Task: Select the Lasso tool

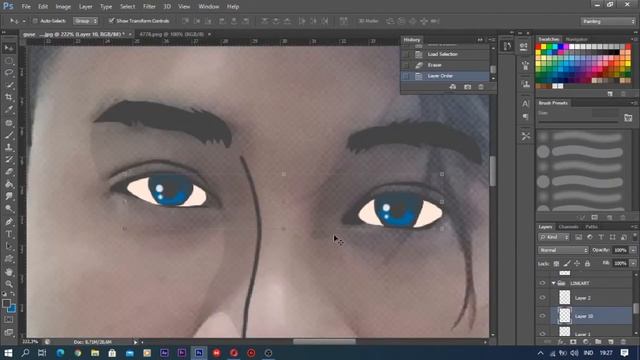Action: [x=9, y=73]
